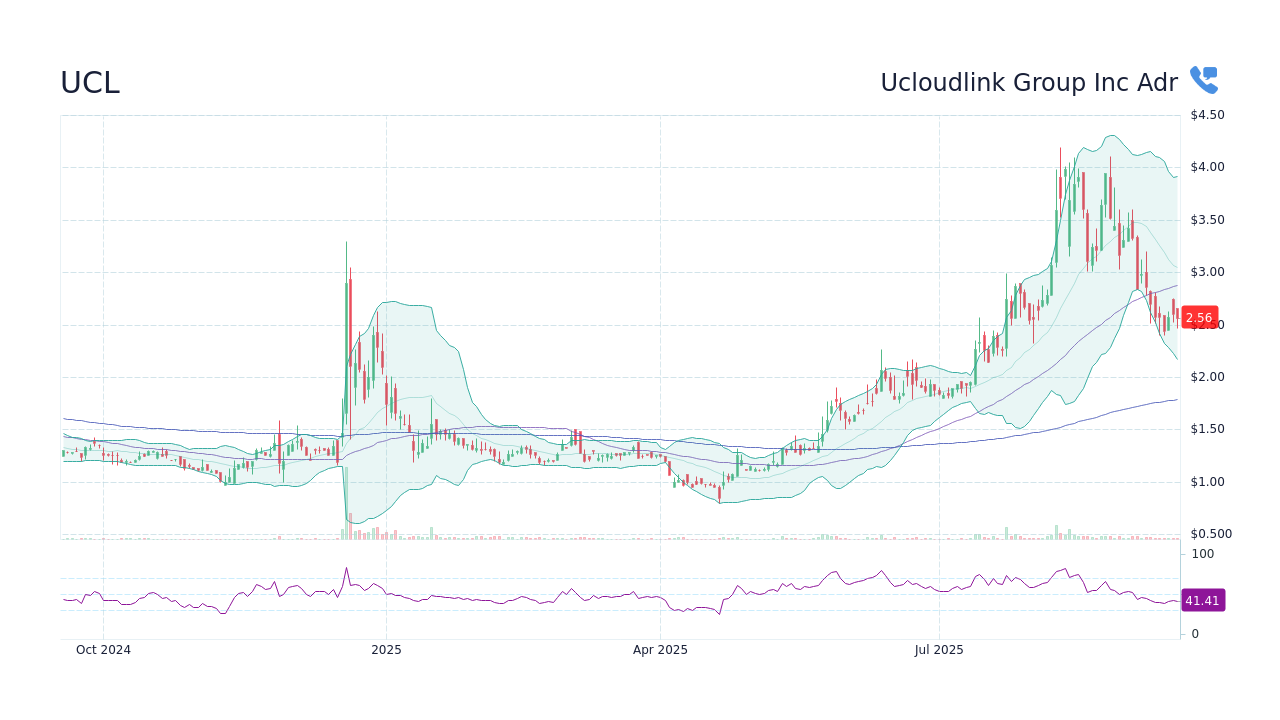This screenshot has height=720, width=1280.
Task: Open the Apr 2025 axis label options
Action: (x=660, y=649)
